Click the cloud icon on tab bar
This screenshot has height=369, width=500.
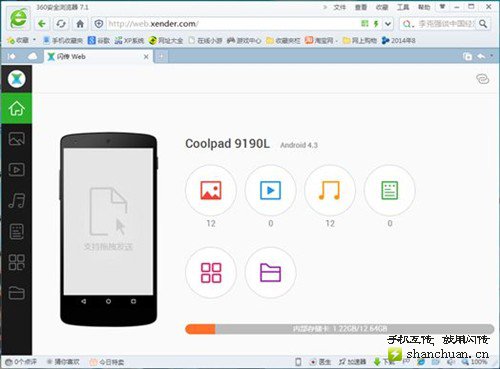point(32,56)
